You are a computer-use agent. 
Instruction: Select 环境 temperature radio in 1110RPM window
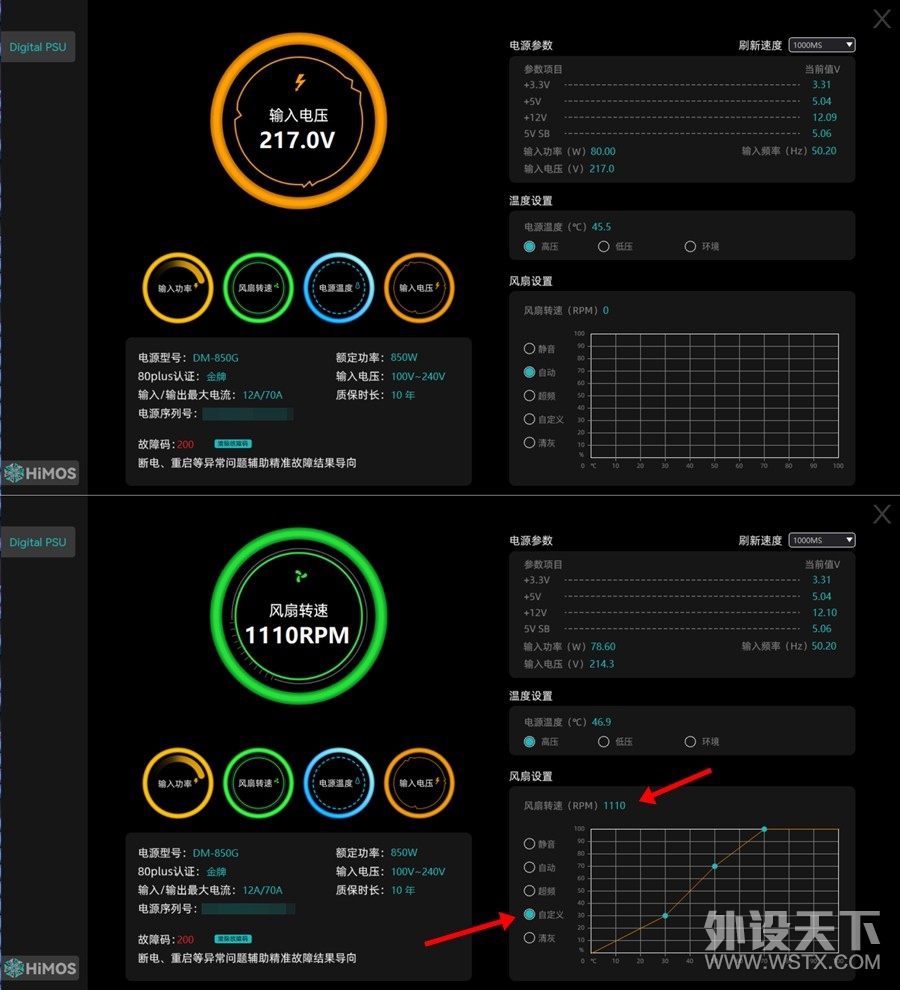690,741
